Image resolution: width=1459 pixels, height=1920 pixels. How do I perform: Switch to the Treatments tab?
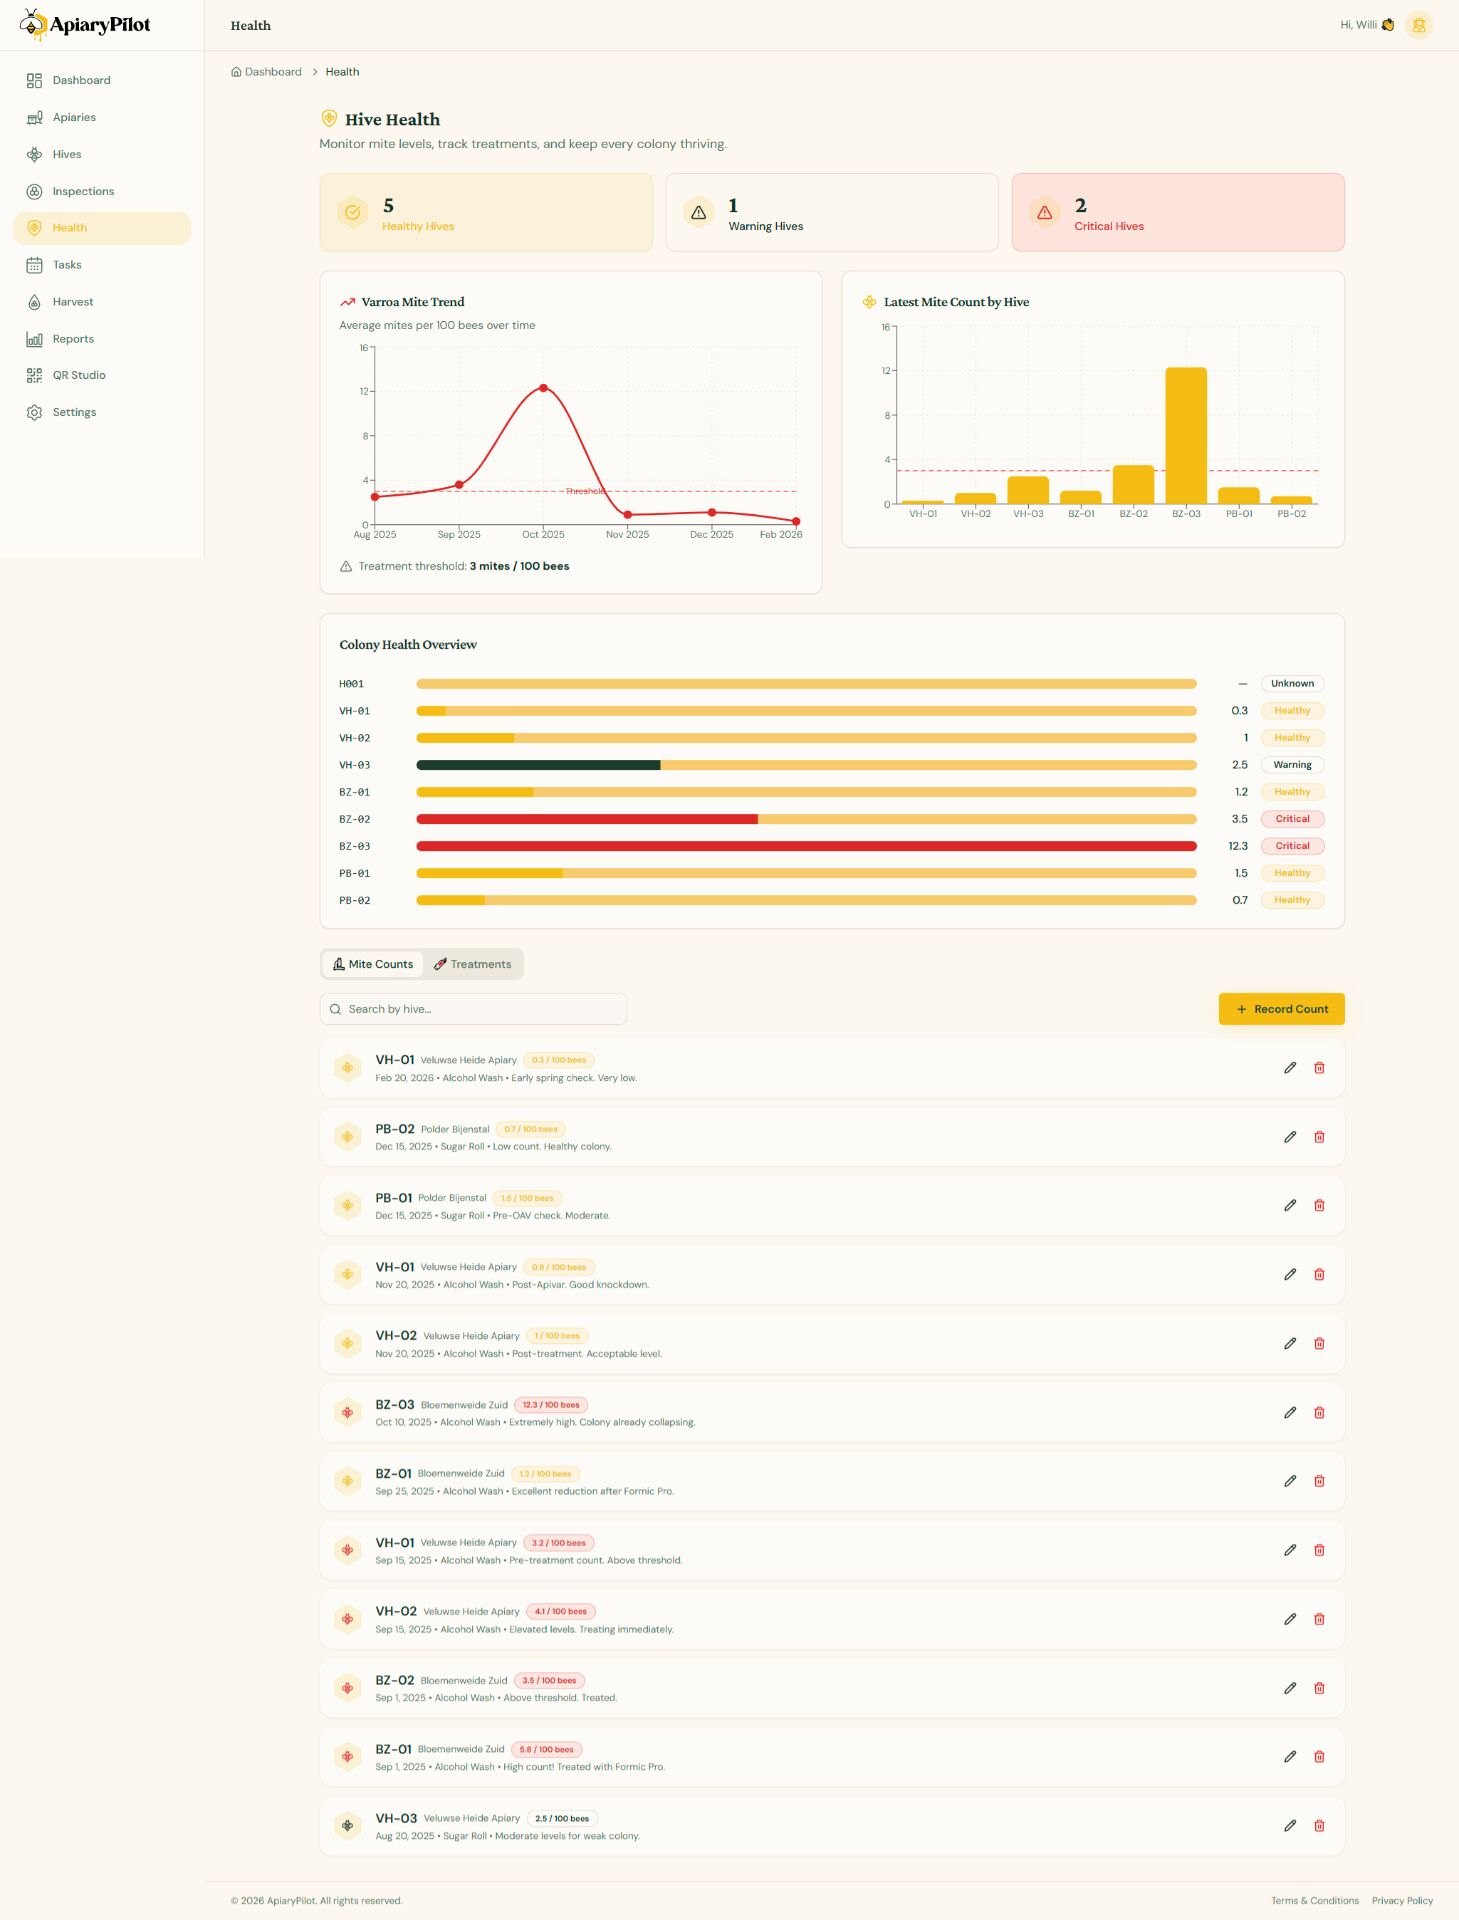[472, 964]
